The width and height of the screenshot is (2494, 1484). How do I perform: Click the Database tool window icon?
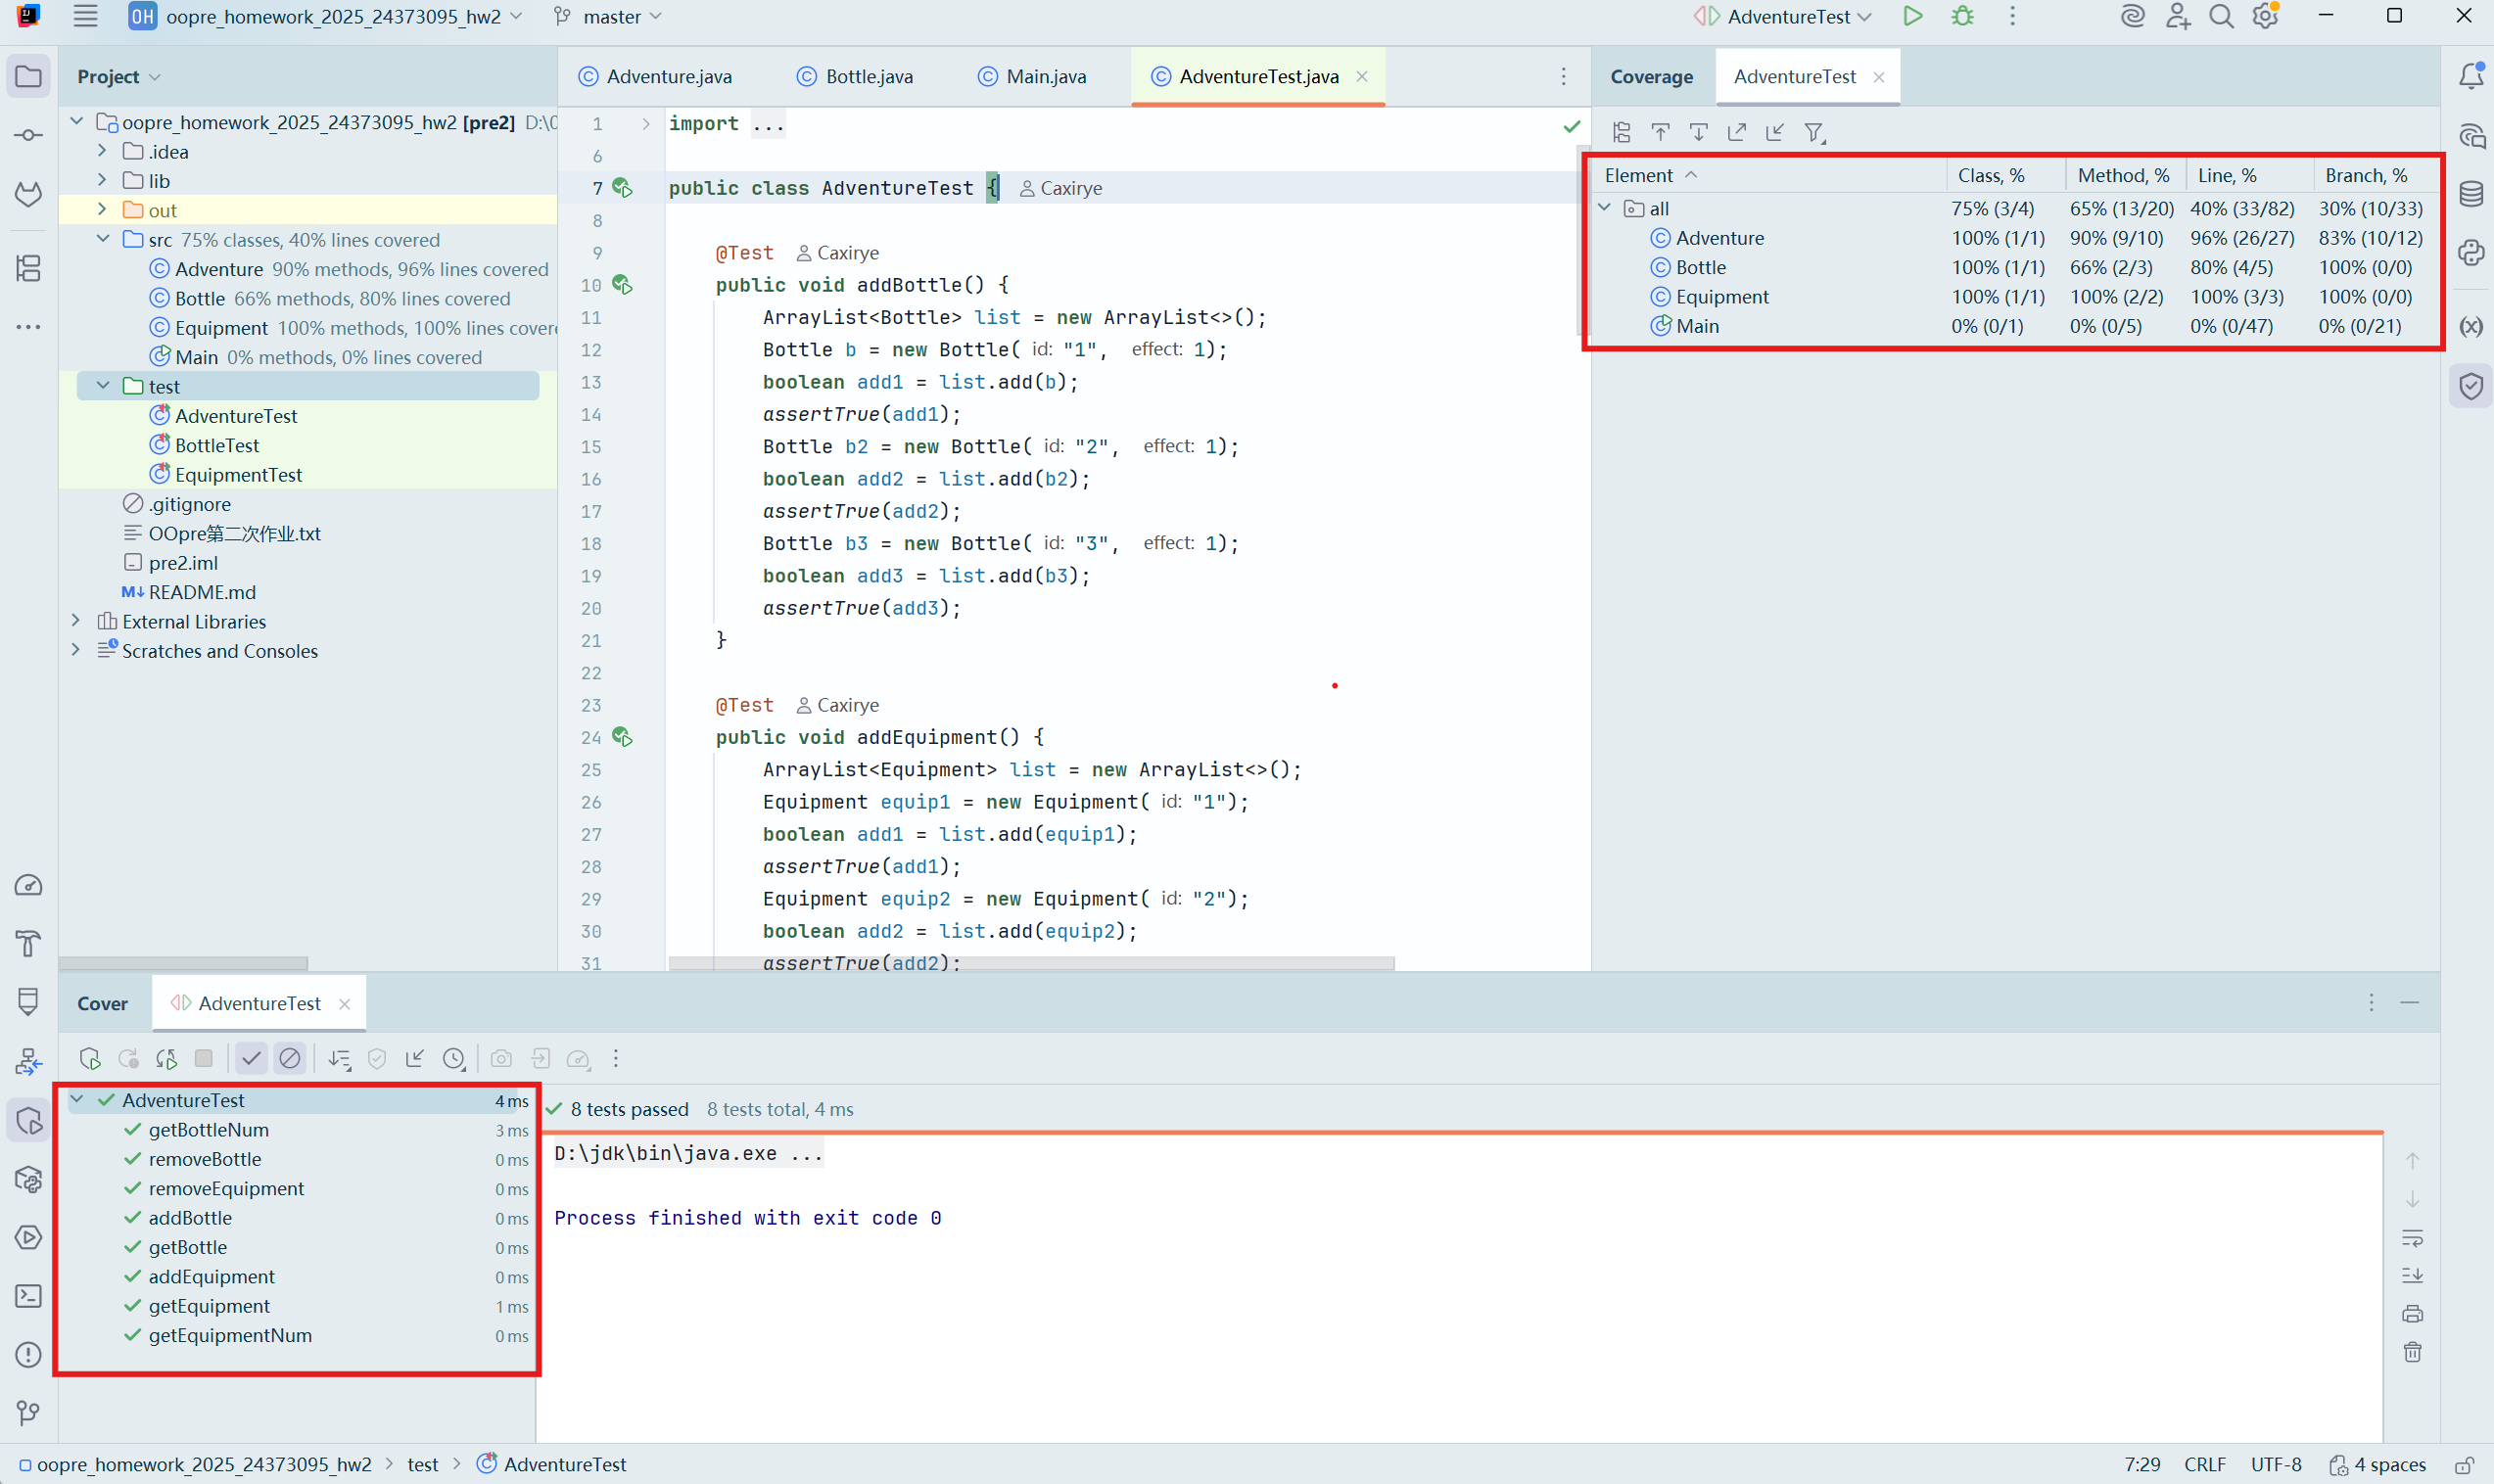click(x=2471, y=194)
